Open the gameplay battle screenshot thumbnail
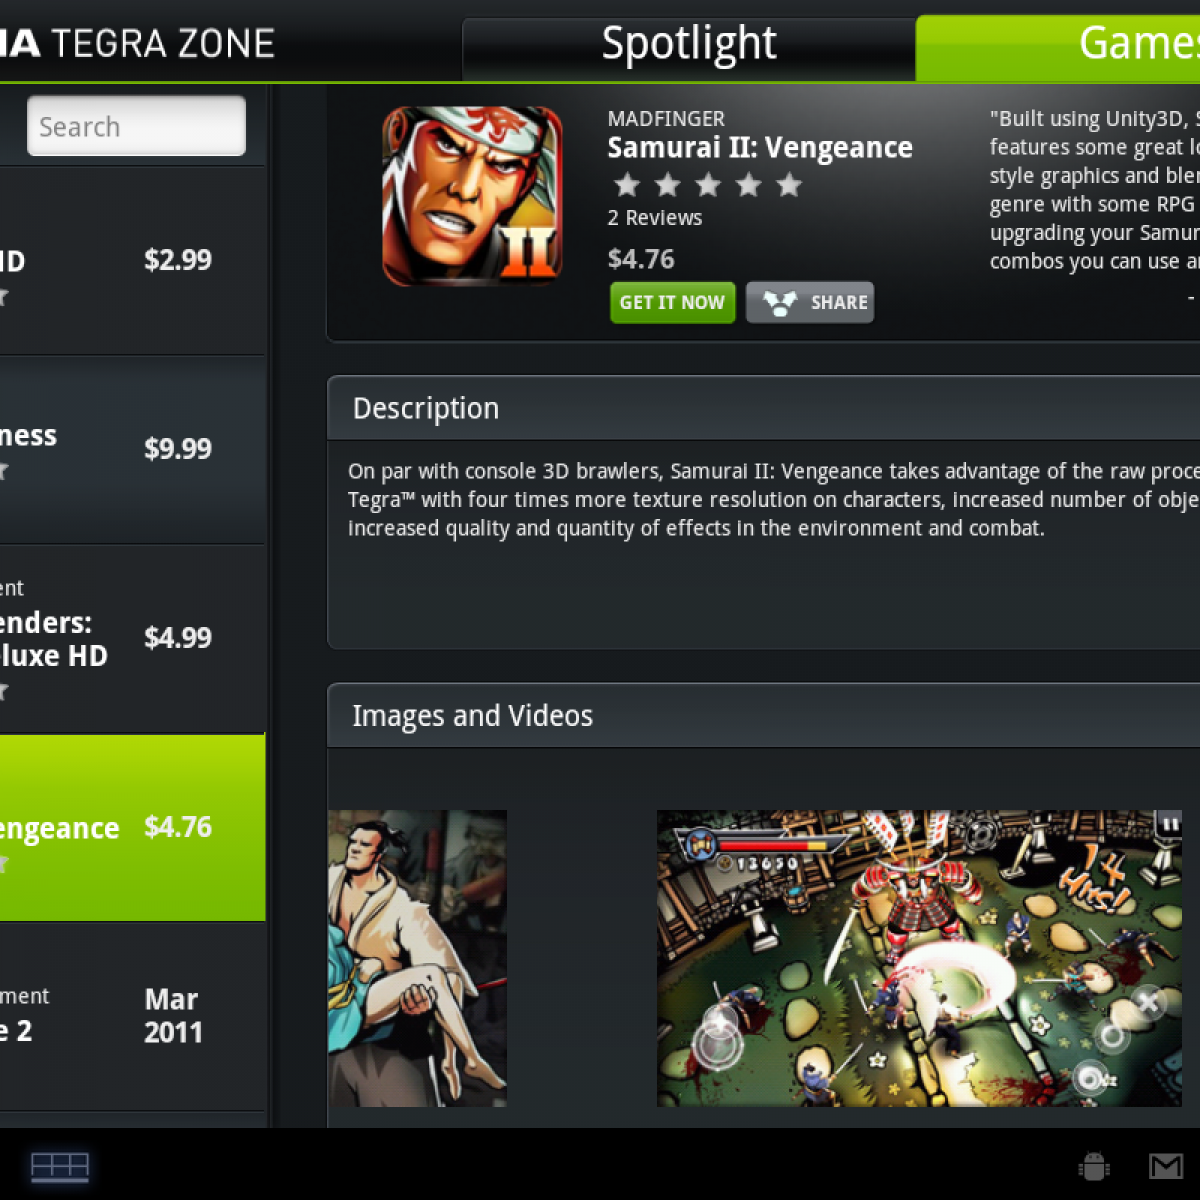This screenshot has width=1200, height=1200. point(919,958)
